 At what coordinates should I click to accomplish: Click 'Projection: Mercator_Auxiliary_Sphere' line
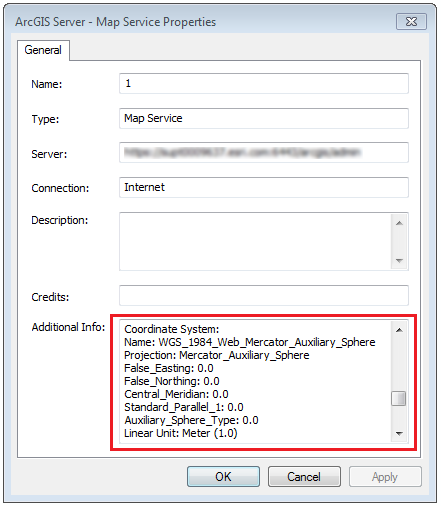217,355
